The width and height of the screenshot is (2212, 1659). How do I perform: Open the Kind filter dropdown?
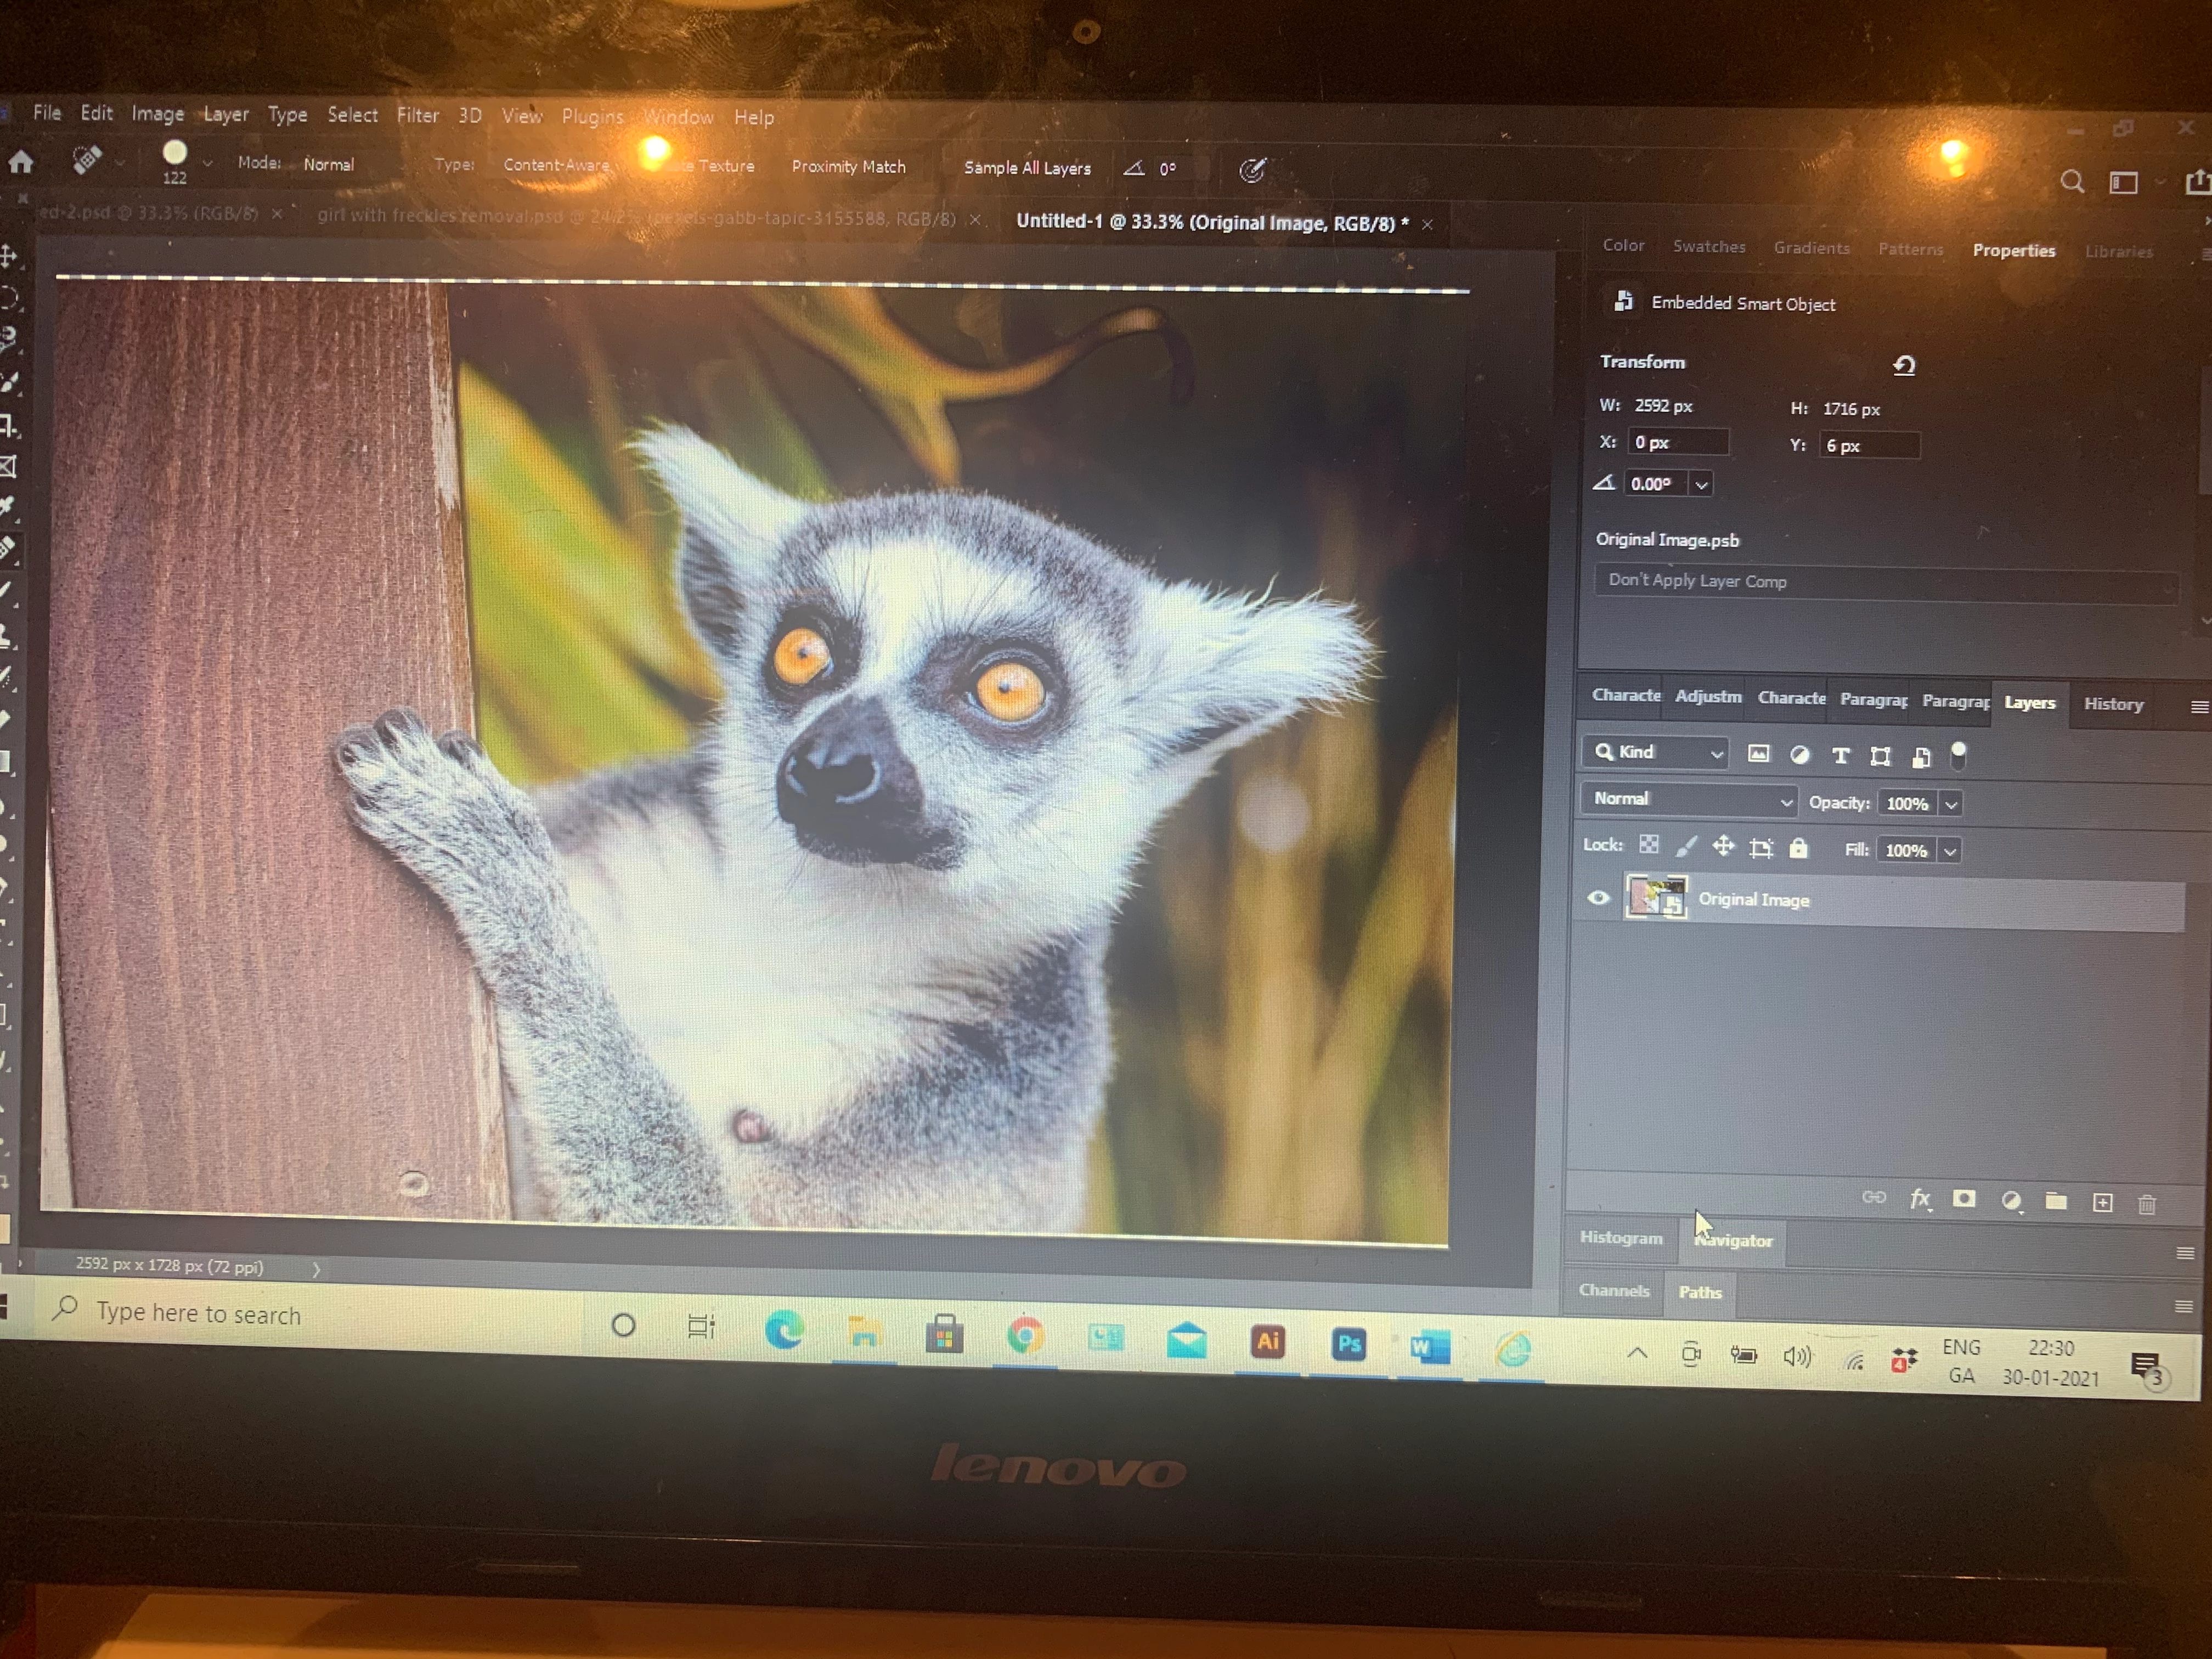pos(1656,752)
